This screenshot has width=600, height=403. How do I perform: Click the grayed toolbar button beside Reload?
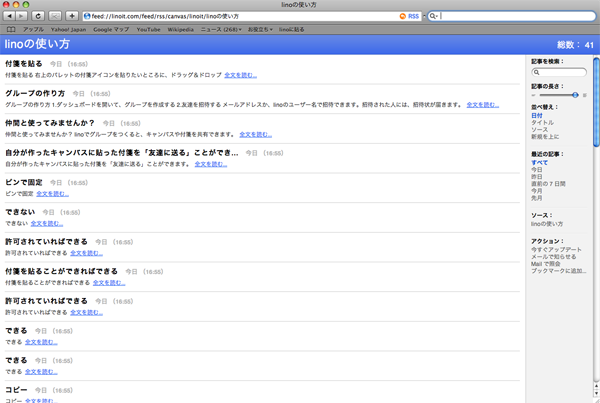[x=55, y=16]
